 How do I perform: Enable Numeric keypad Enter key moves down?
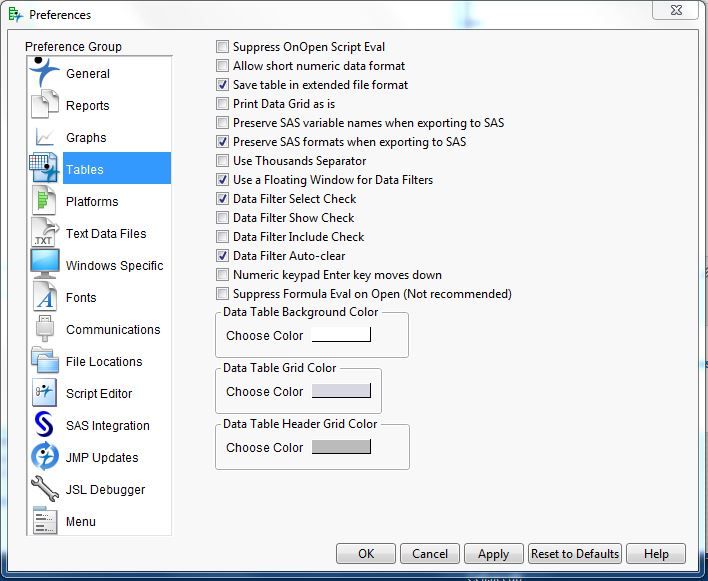point(222,274)
